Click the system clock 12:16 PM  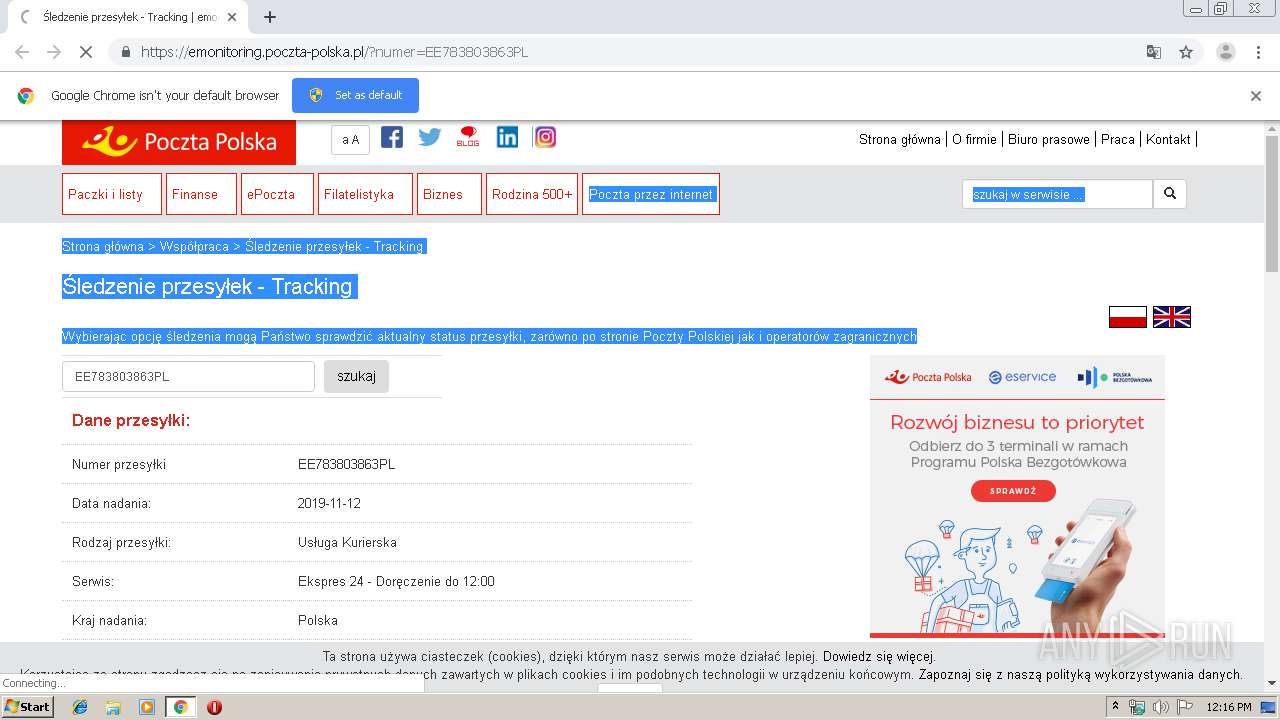pos(1229,707)
